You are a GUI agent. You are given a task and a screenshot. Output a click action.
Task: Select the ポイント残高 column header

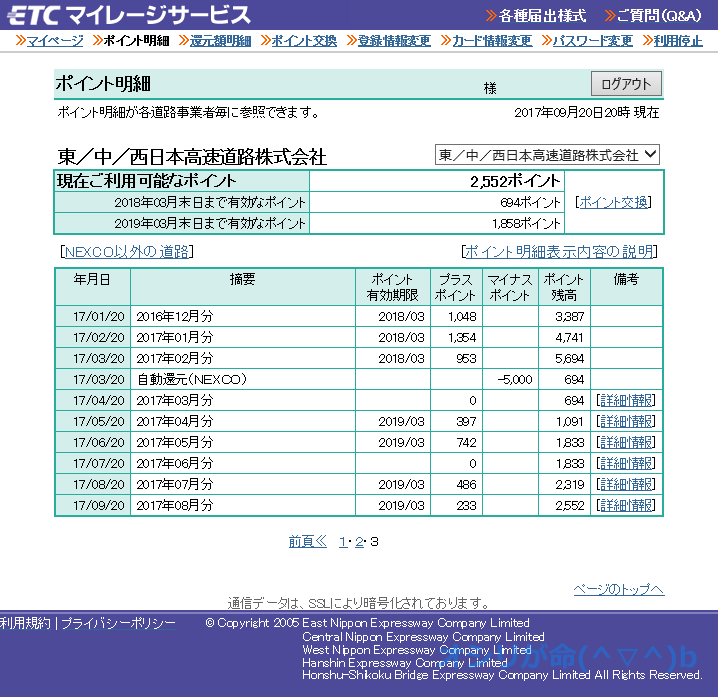click(x=564, y=287)
